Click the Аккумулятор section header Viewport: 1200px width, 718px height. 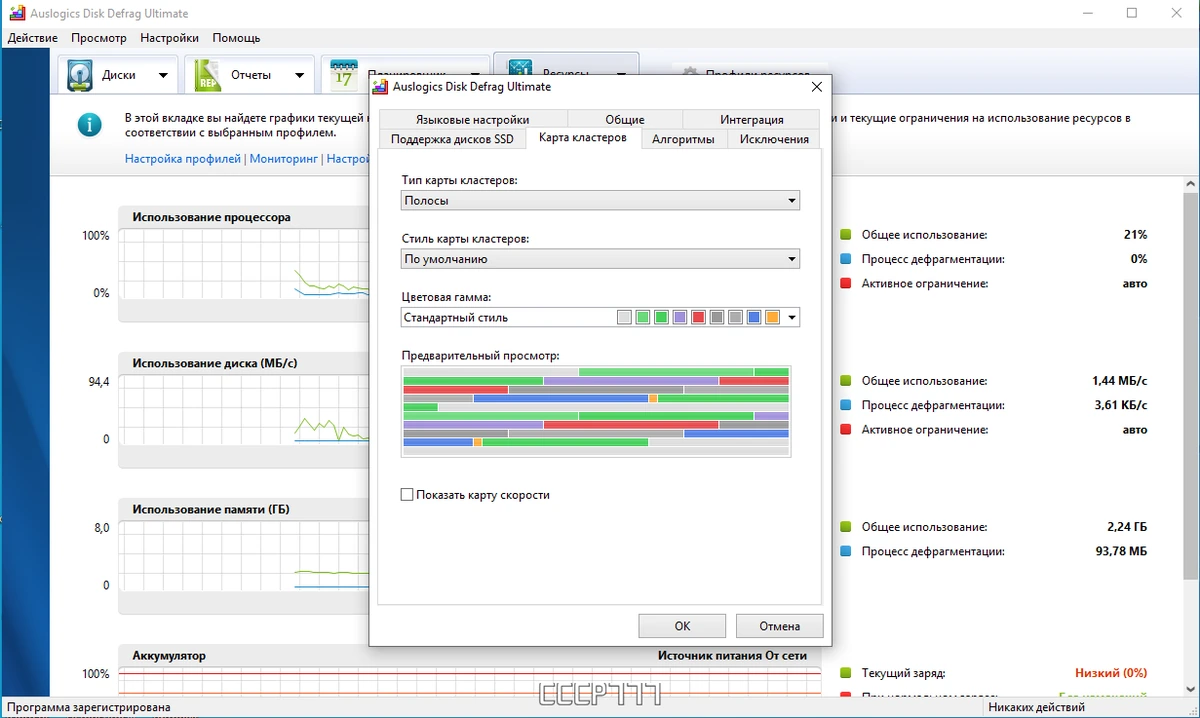[169, 656]
